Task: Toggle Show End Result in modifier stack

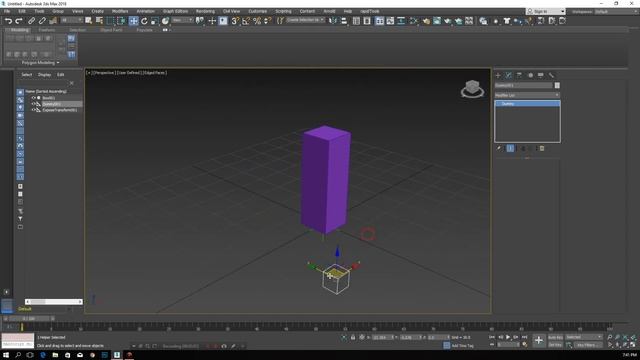Action: (x=511, y=148)
